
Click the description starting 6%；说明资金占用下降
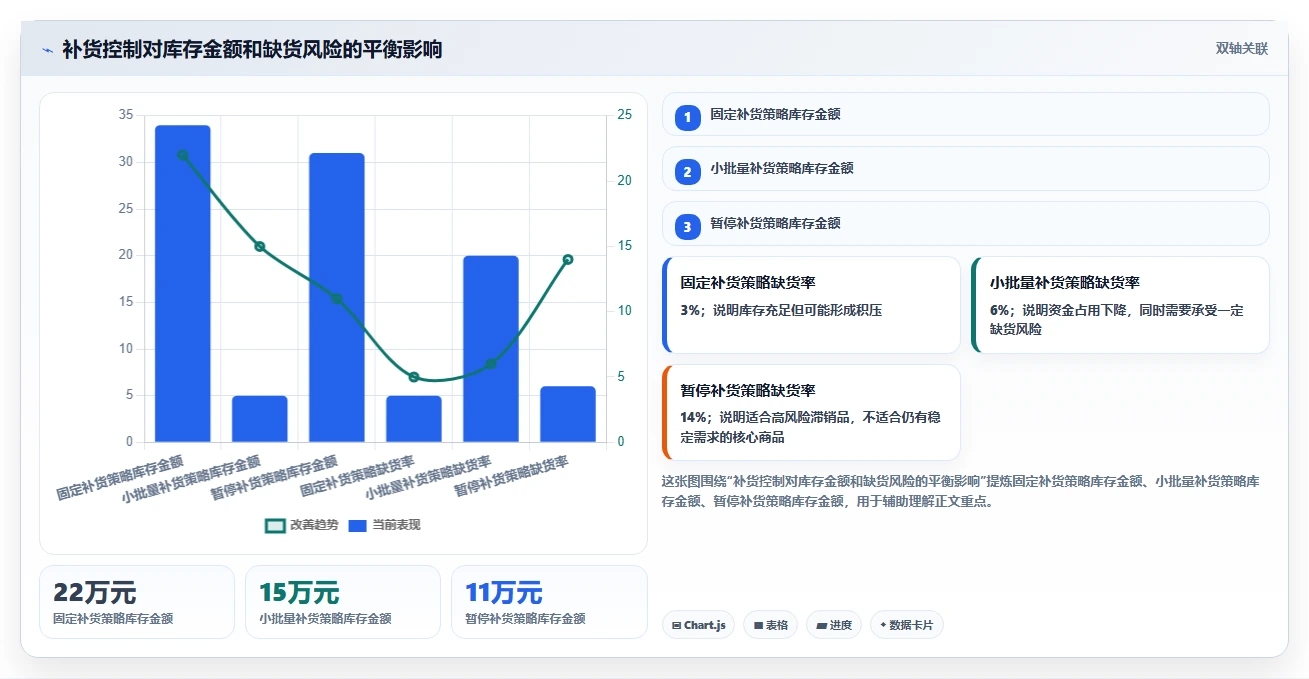tap(1117, 319)
